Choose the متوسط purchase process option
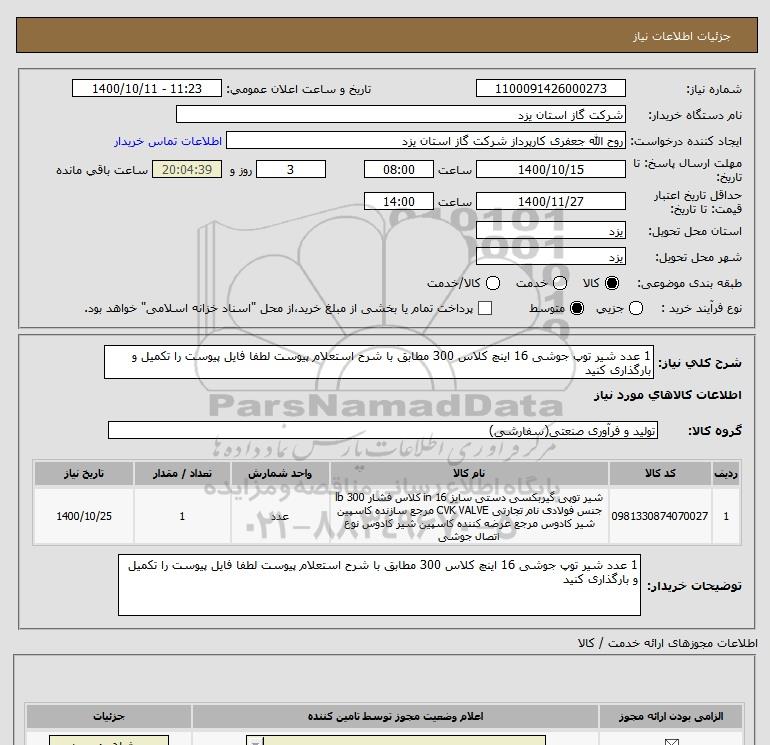Image resolution: width=770 pixels, height=745 pixels. tap(577, 308)
